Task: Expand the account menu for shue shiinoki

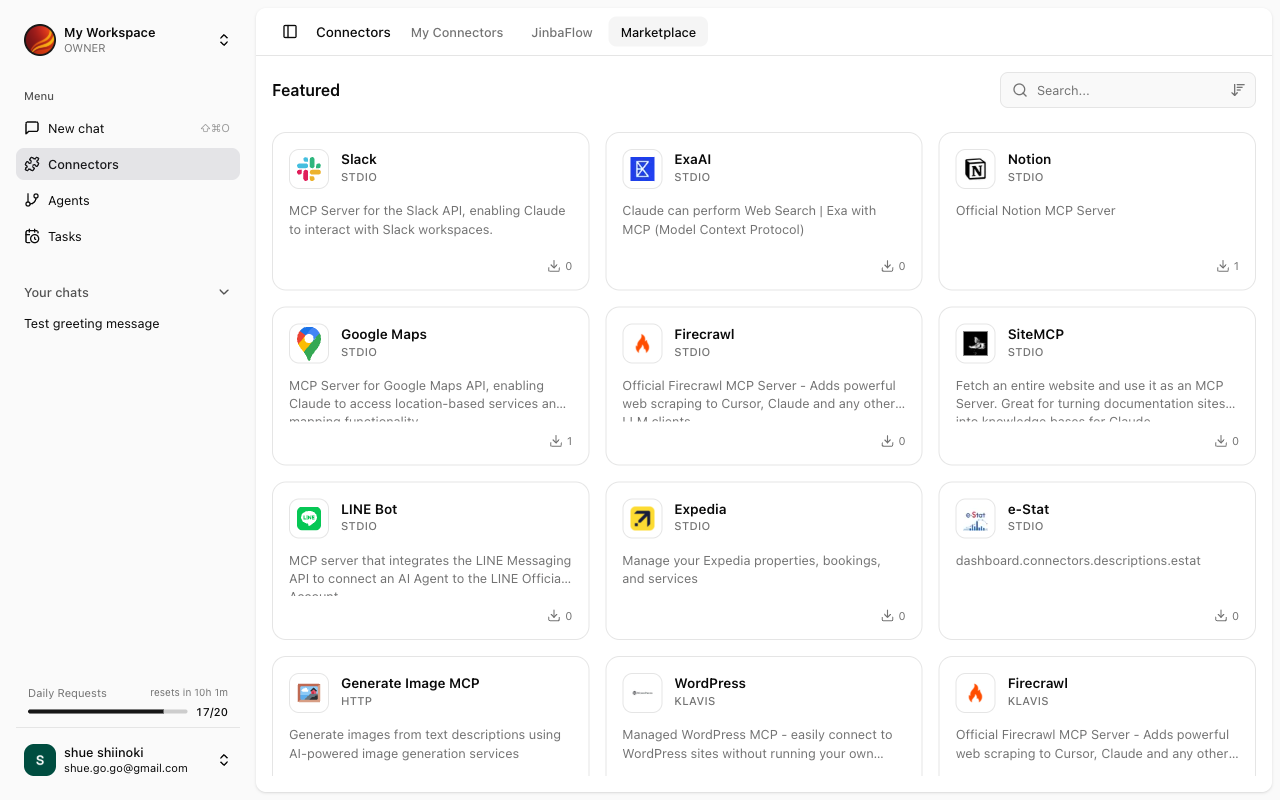Action: click(224, 760)
